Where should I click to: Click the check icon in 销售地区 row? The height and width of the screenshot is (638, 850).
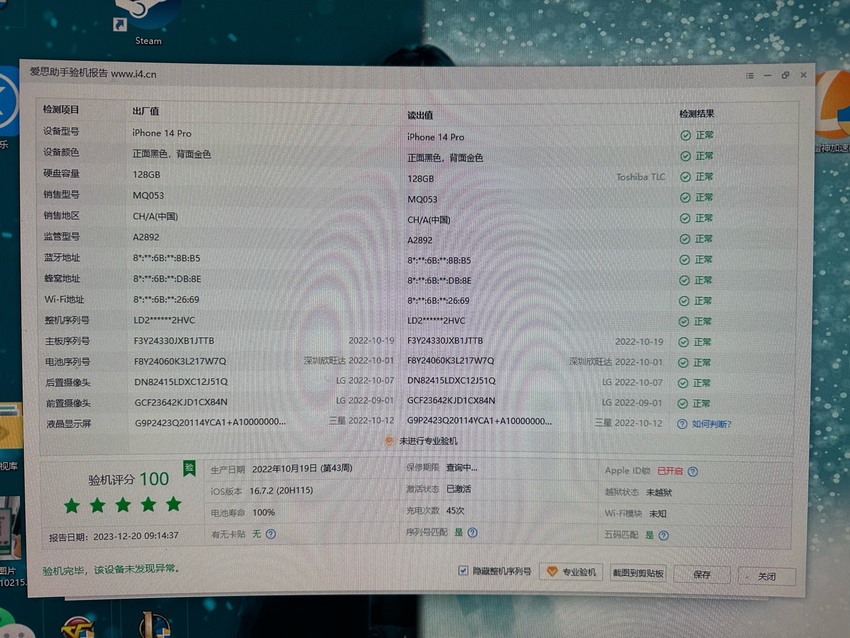(x=685, y=218)
